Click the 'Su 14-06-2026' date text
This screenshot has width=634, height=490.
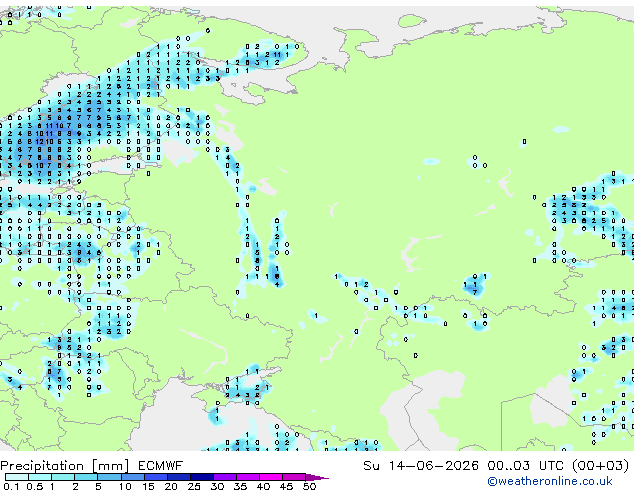[x=421, y=466]
